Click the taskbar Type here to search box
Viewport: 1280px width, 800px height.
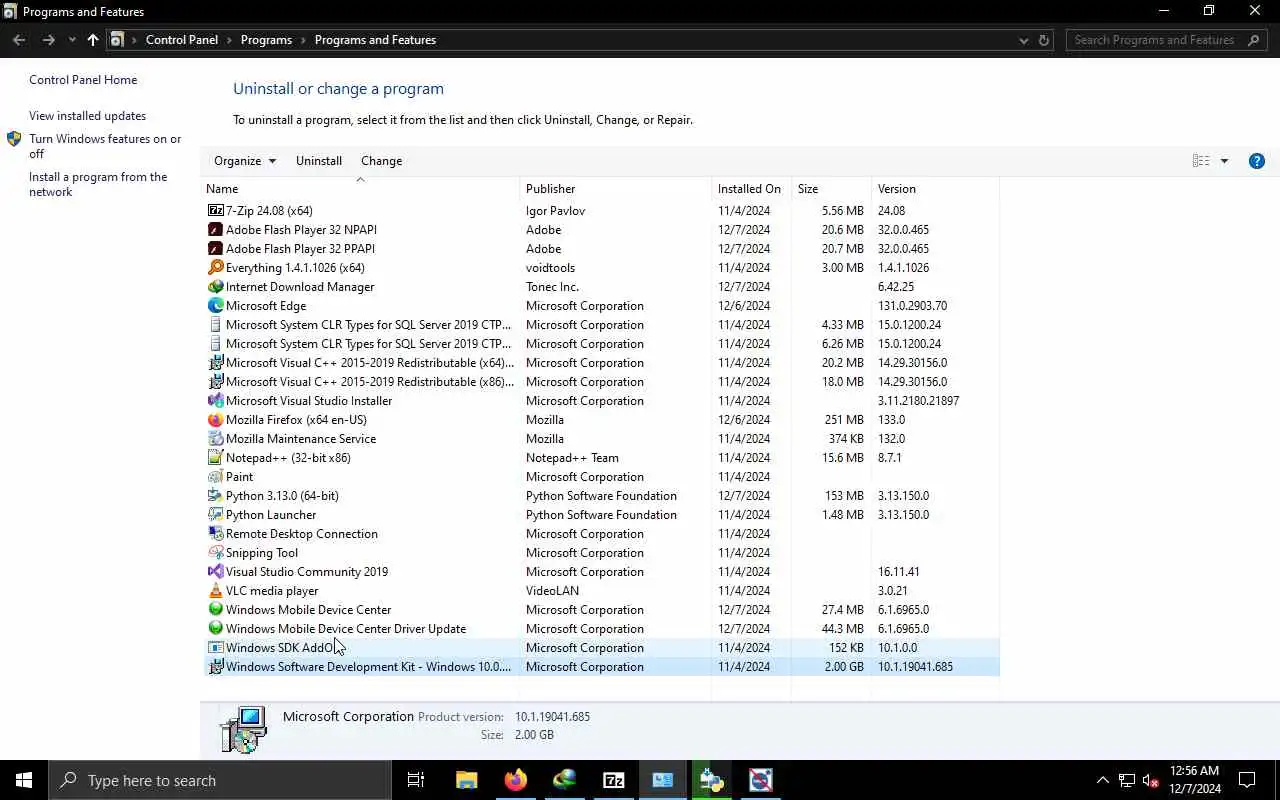(220, 780)
